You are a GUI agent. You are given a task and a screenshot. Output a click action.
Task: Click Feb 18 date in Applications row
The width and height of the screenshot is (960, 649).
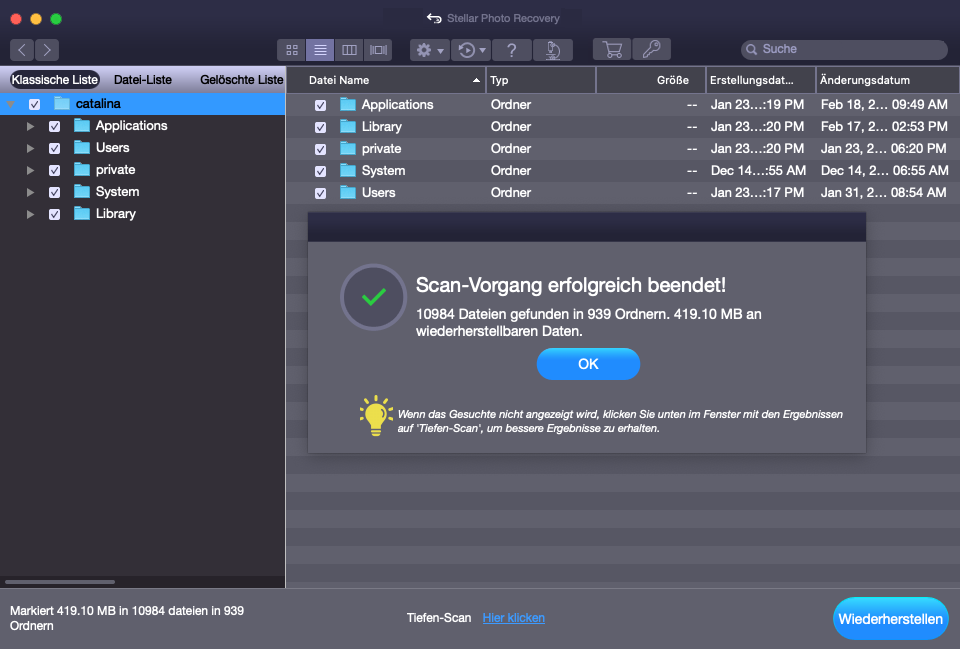[x=884, y=105]
